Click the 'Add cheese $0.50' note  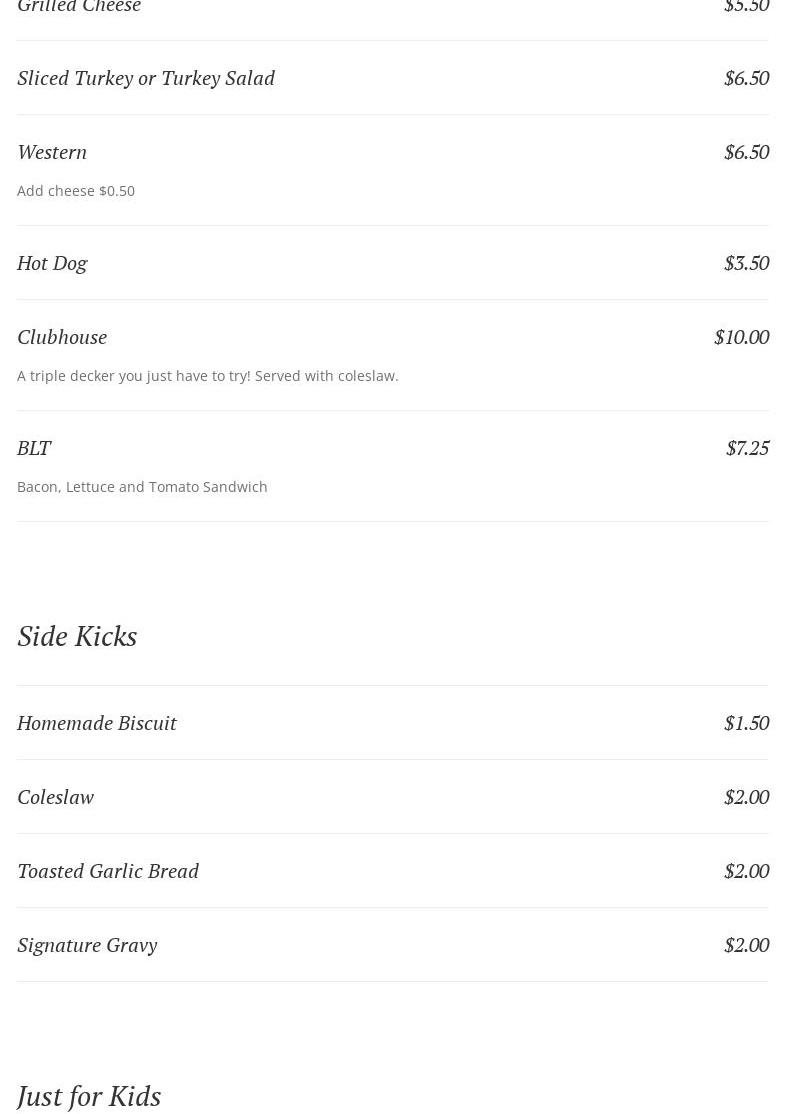[x=76, y=191]
